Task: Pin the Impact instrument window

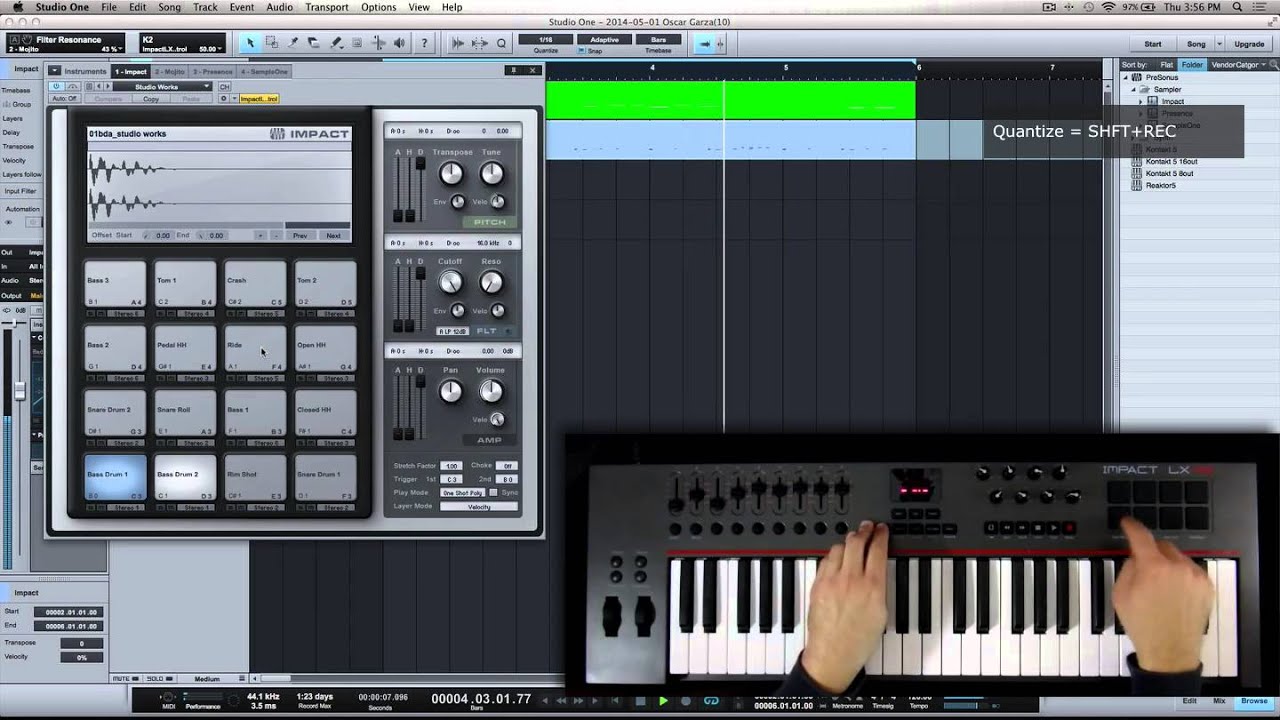Action: point(514,70)
